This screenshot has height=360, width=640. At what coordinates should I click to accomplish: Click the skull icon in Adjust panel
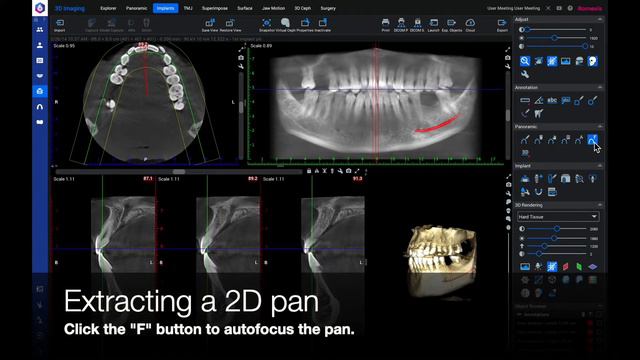click(593, 61)
